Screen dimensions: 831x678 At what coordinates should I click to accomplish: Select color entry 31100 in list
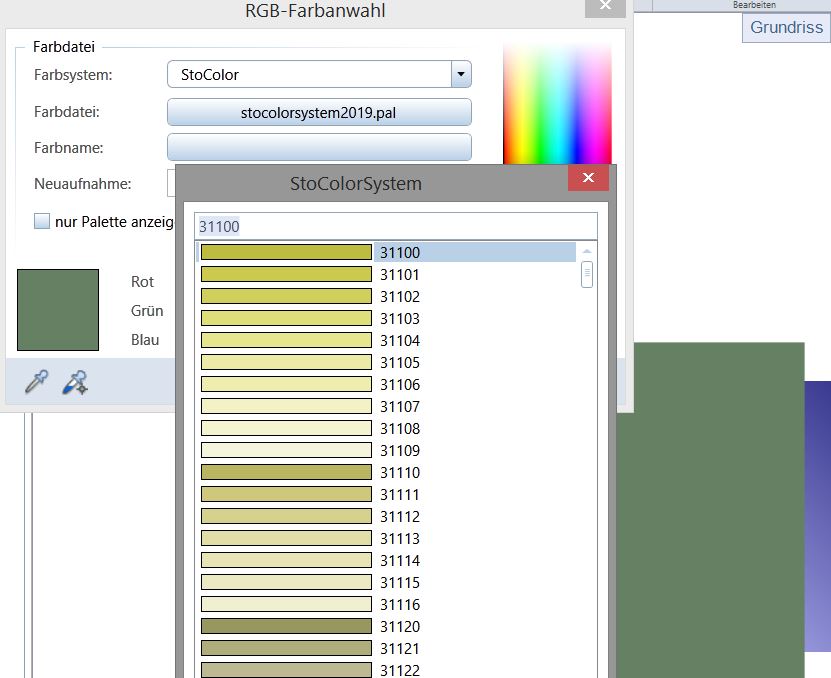tap(400, 253)
